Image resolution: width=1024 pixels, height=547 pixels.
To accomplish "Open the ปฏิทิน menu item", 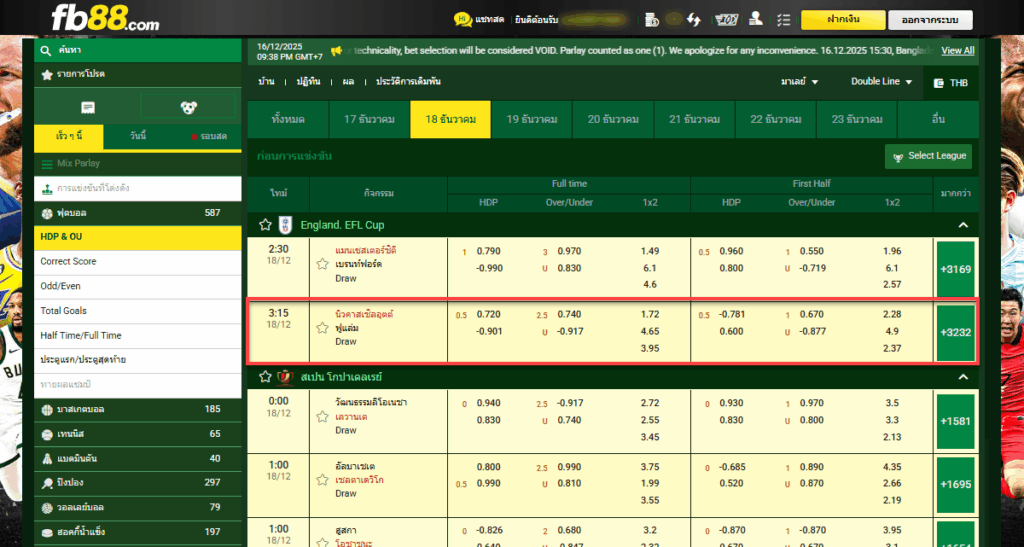I will tap(308, 82).
